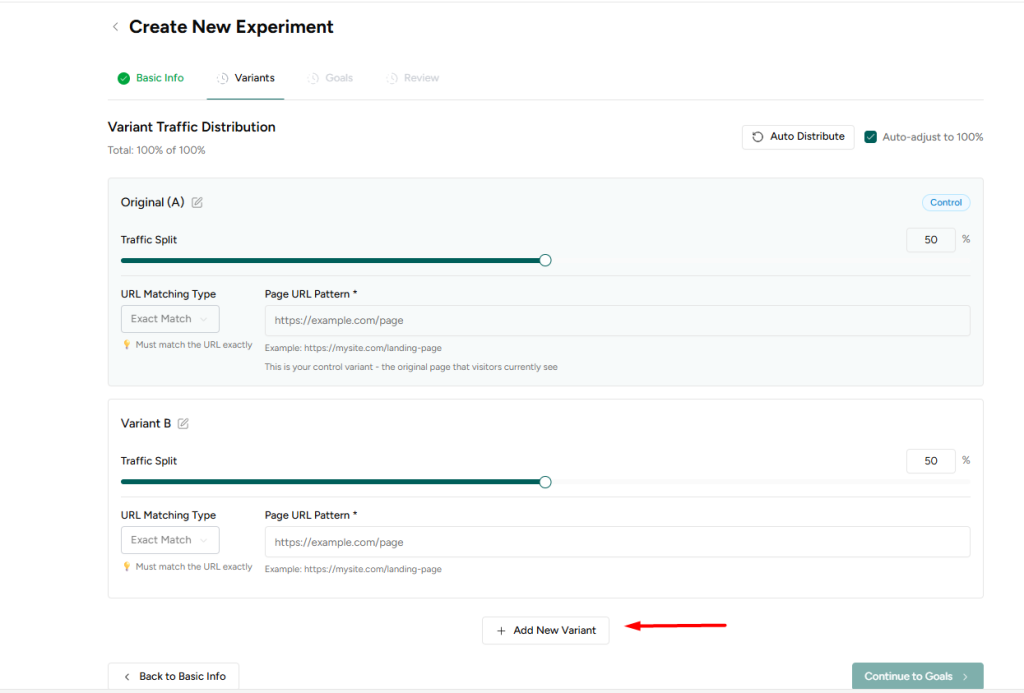Viewport: 1024px width, 693px height.
Task: Open the Goals tab
Action: click(339, 78)
